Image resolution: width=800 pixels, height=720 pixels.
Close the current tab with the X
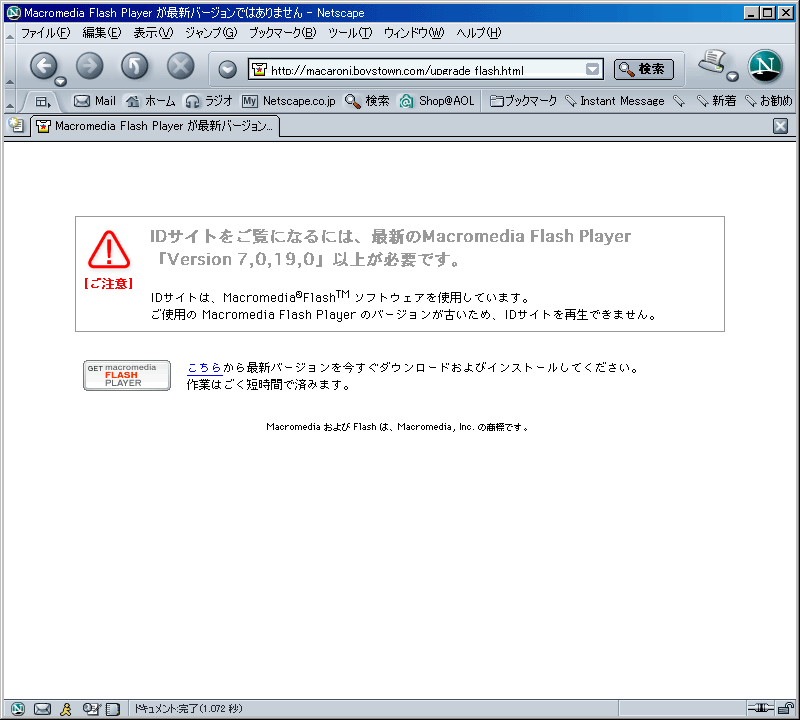pyautogui.click(x=781, y=126)
